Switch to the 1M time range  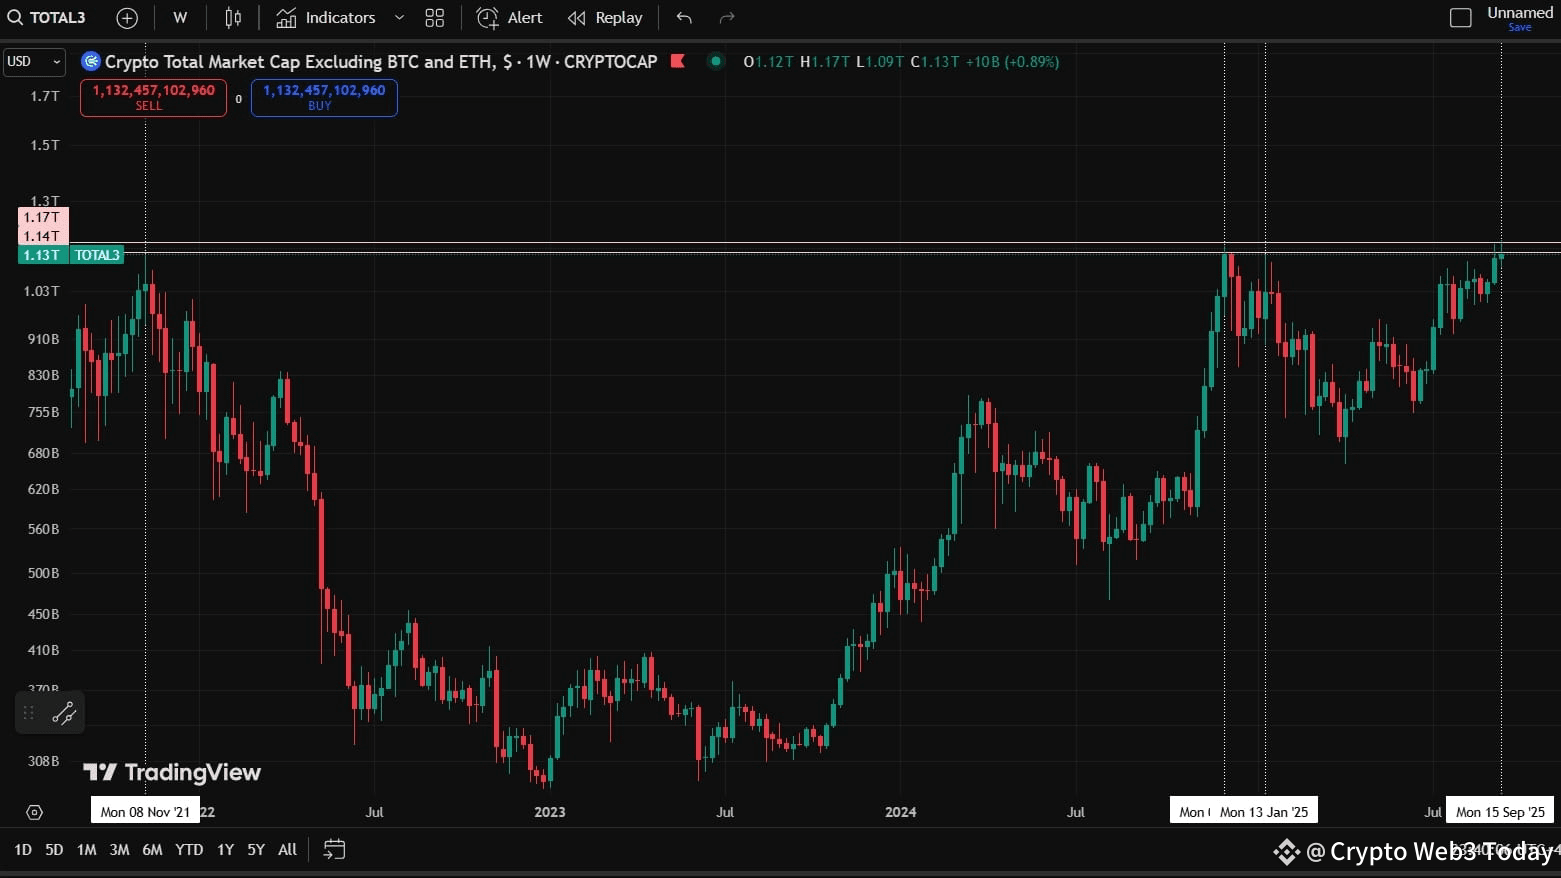(x=87, y=850)
